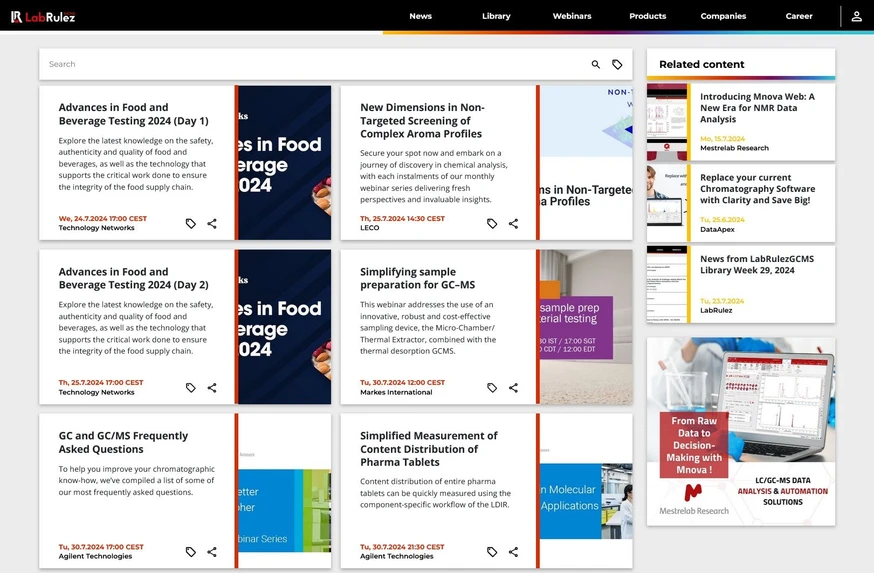This screenshot has width=874, height=573.
Task: Open Replace your current Chromatography Software article
Action: (758, 189)
